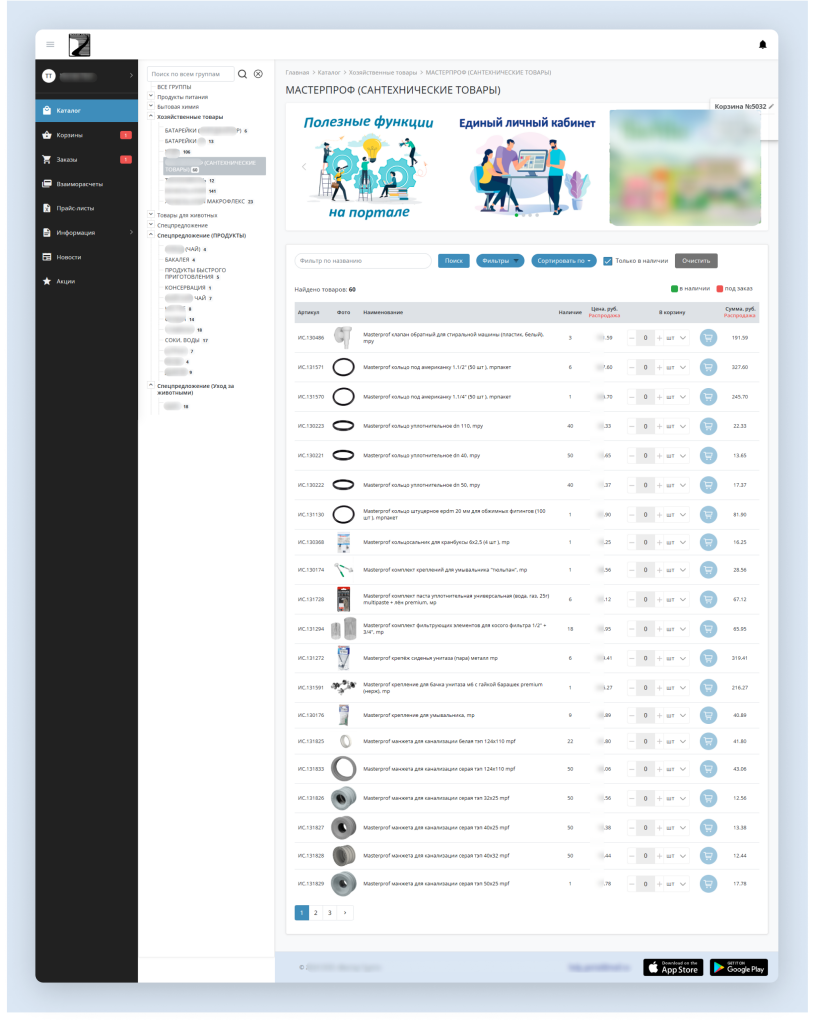Open Акции via the star icon in sidebar
This screenshot has height=1024, width=813.
coord(46,281)
